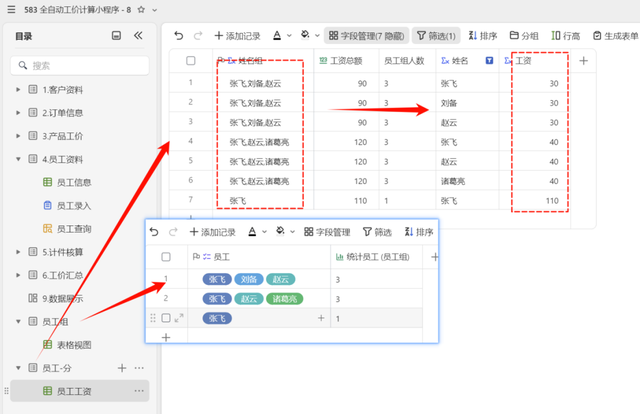The width and height of the screenshot is (640, 414).
Task: Add a column with plus icon in inset table
Action: (435, 257)
